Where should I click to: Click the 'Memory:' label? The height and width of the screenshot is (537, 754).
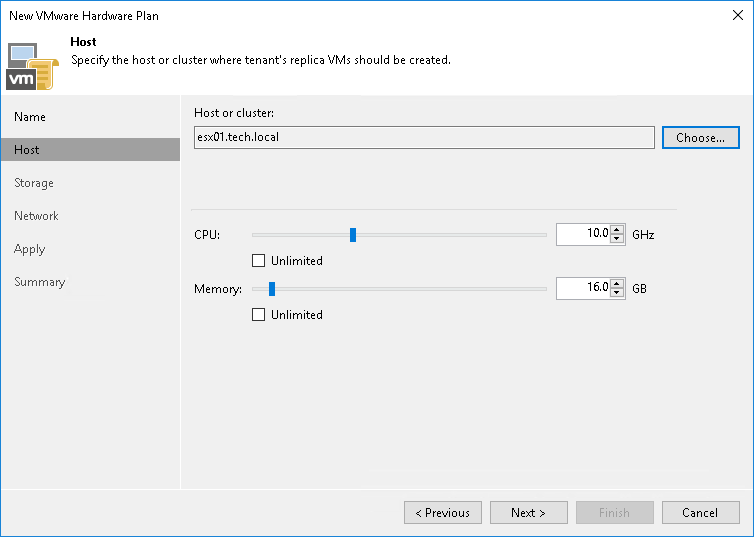point(218,289)
